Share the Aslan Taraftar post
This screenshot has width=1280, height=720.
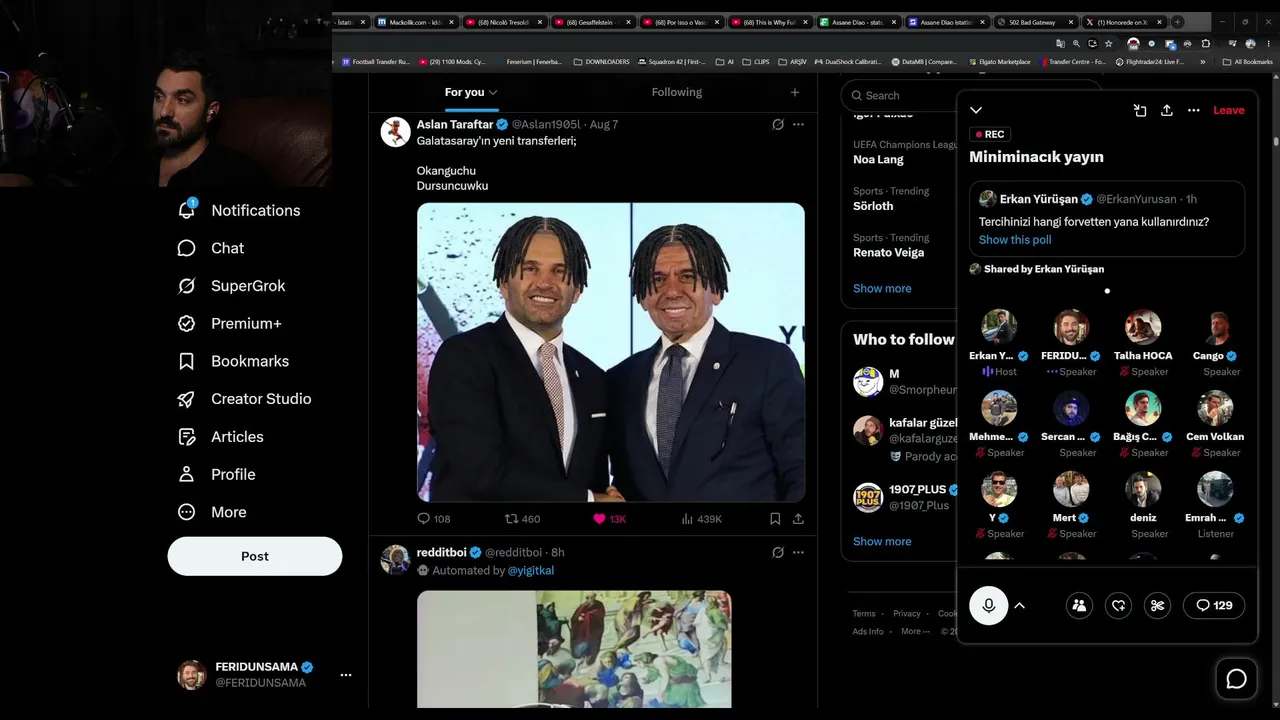click(x=798, y=519)
